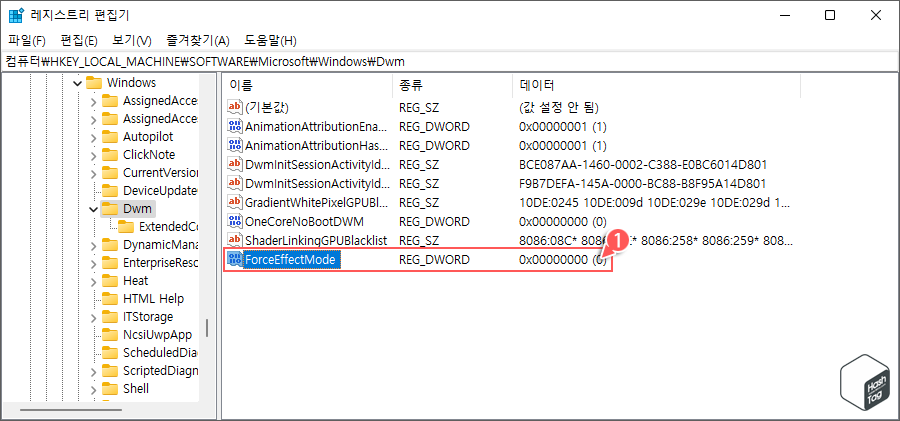Select the (기본값) value name

[x=267, y=107]
